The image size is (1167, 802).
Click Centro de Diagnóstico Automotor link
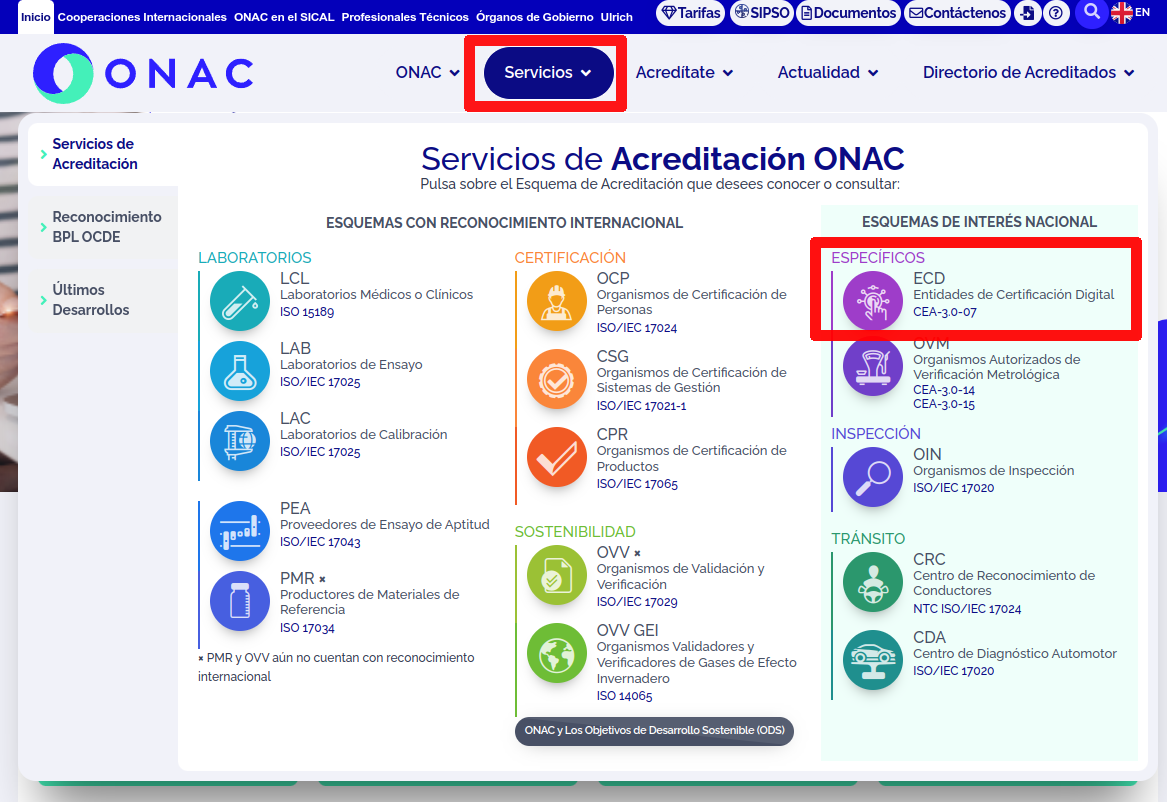point(1015,654)
